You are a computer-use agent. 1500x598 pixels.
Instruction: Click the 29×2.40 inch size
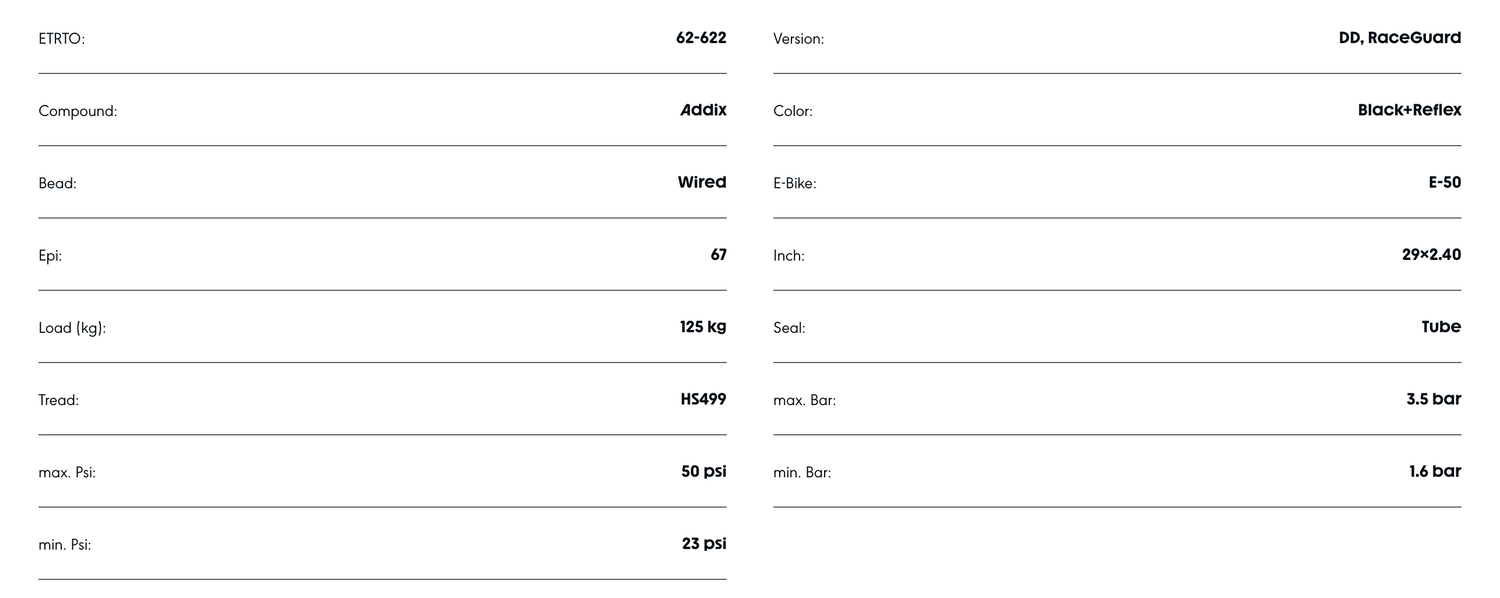tap(1431, 255)
